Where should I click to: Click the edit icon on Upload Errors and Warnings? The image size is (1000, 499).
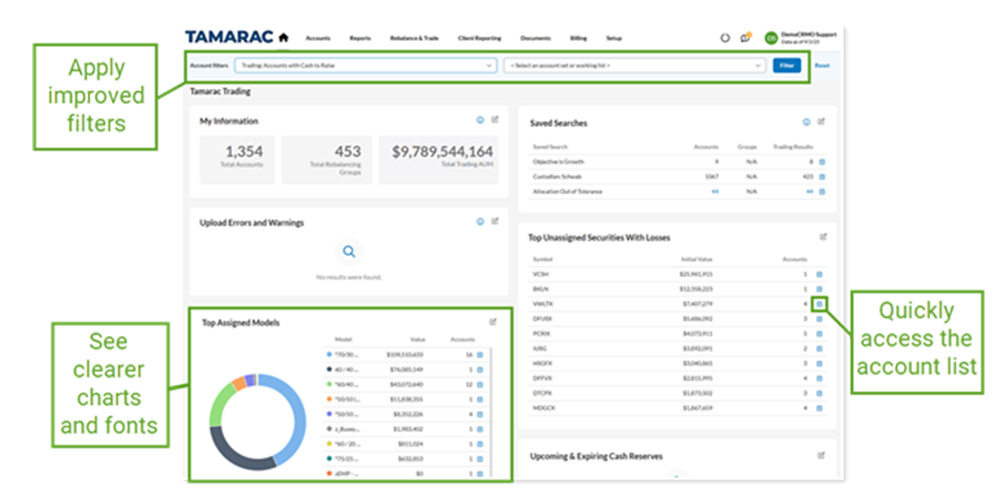[495, 221]
